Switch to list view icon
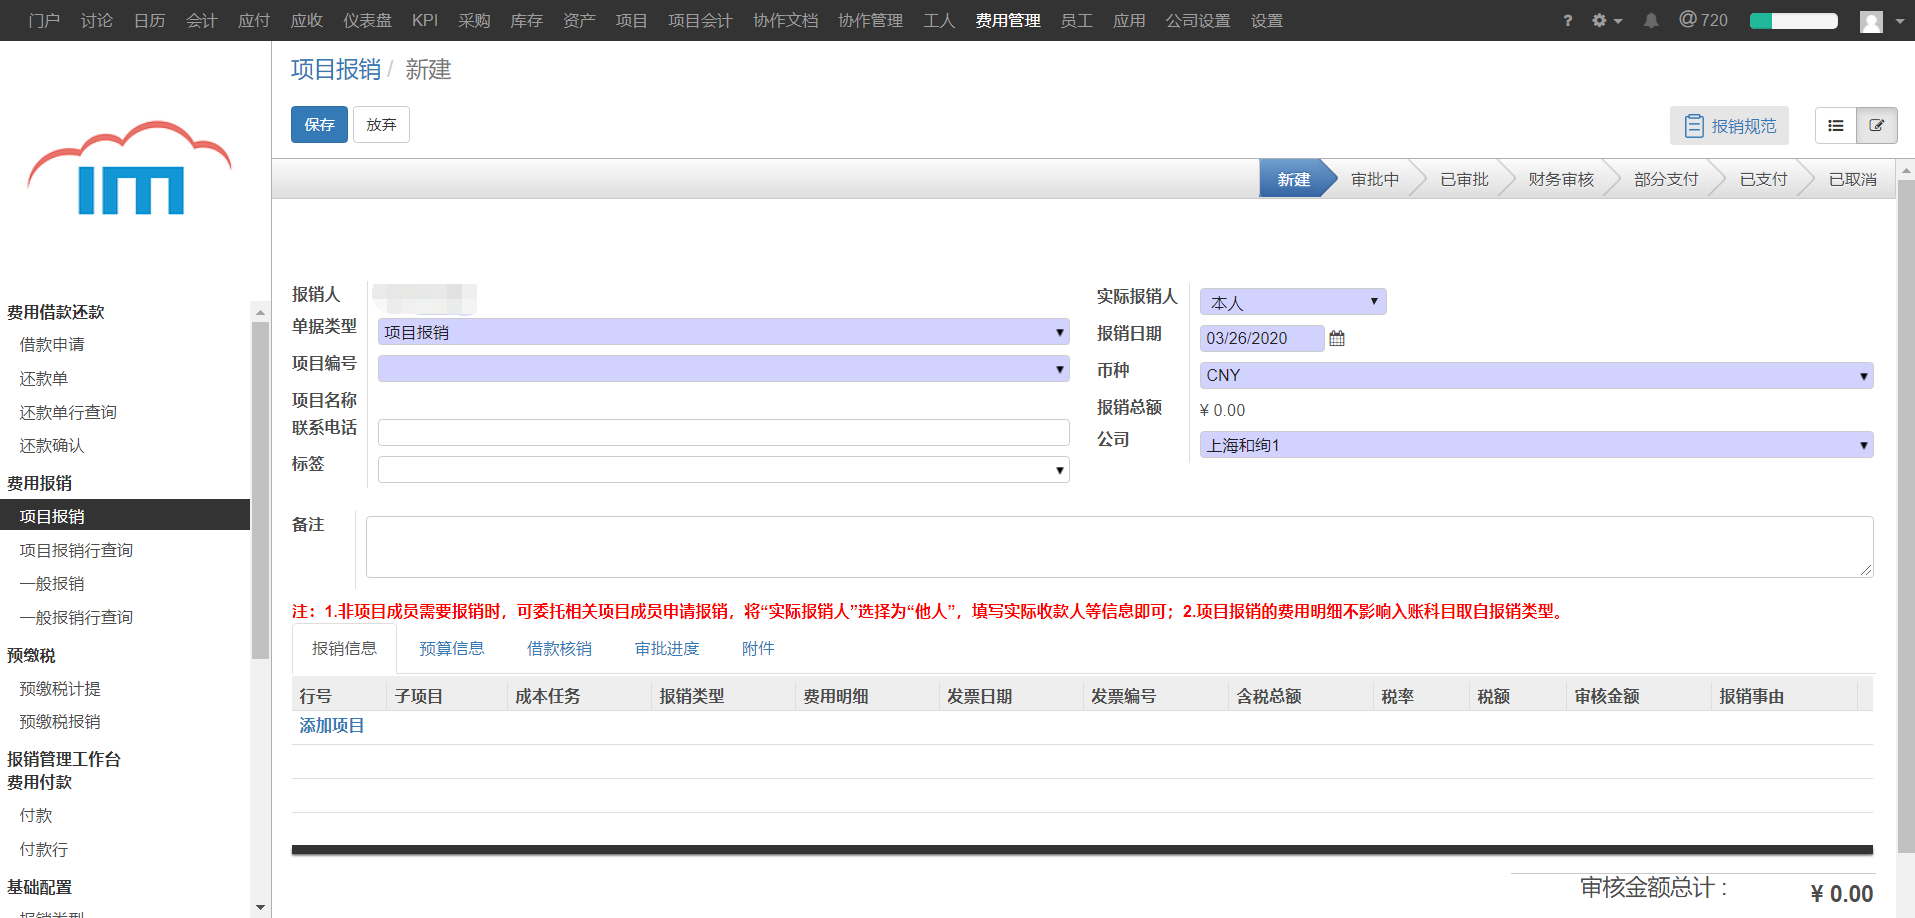1915x918 pixels. (x=1836, y=126)
